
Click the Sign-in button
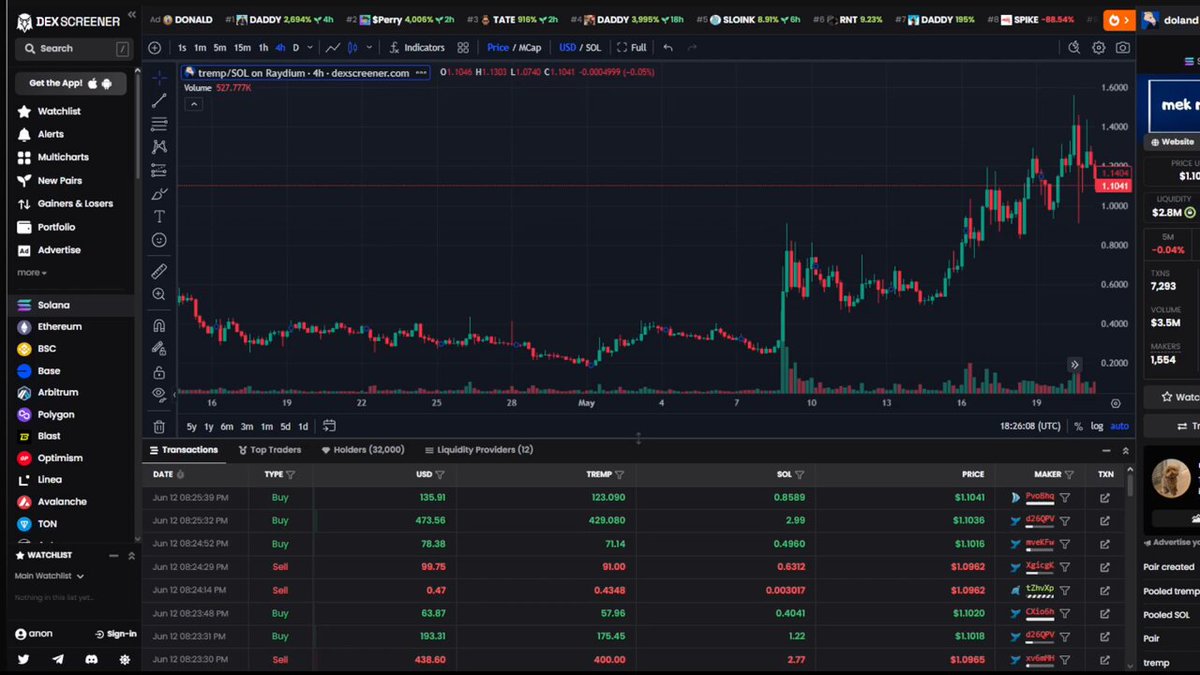coord(115,634)
